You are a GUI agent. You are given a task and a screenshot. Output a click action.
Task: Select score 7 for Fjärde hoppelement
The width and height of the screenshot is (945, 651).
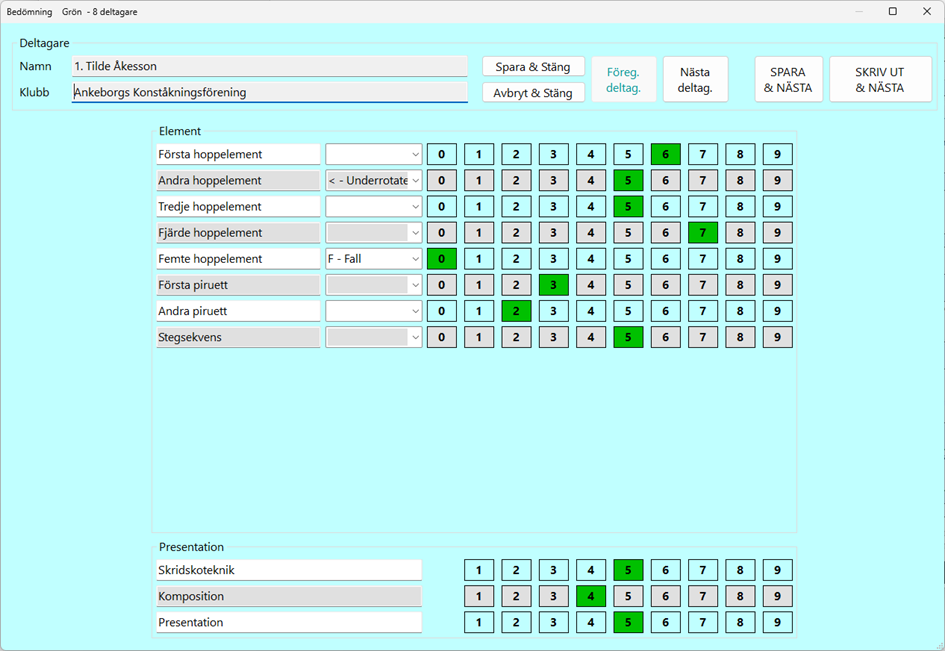[703, 233]
